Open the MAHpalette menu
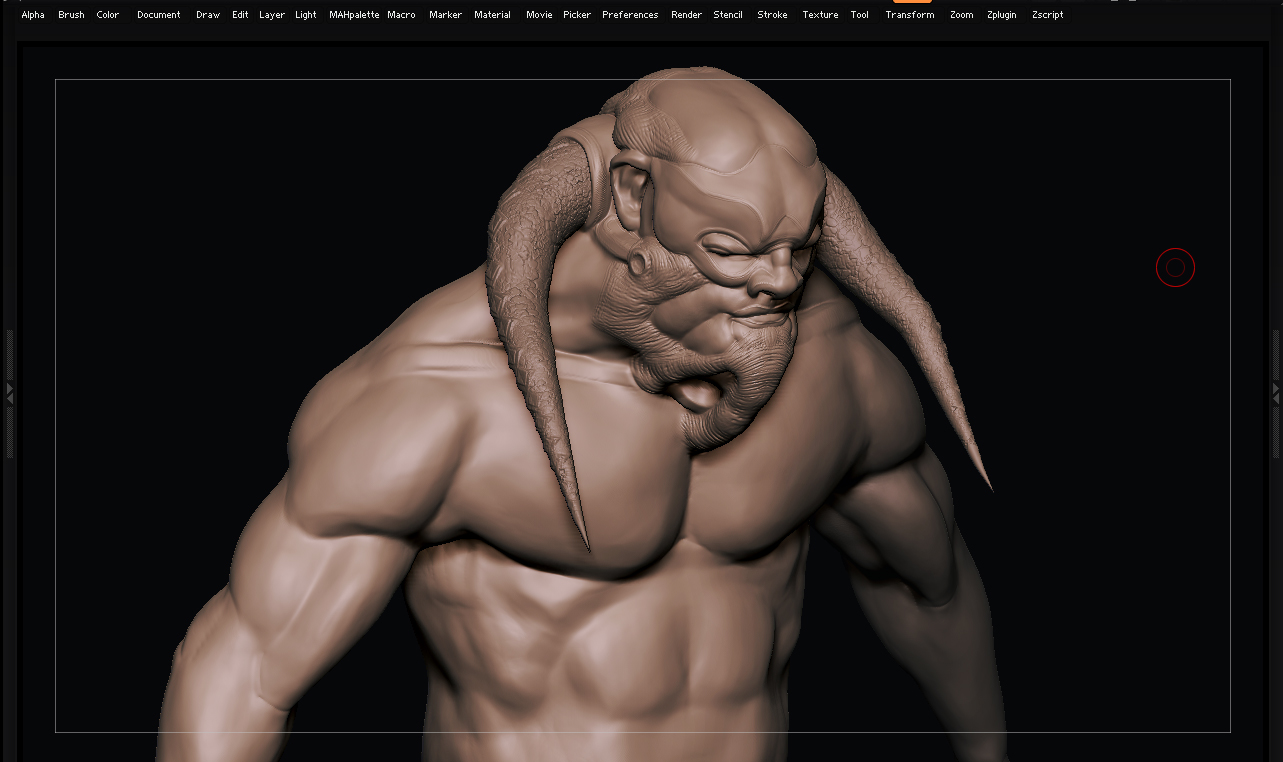Viewport: 1283px width, 762px height. click(x=354, y=15)
